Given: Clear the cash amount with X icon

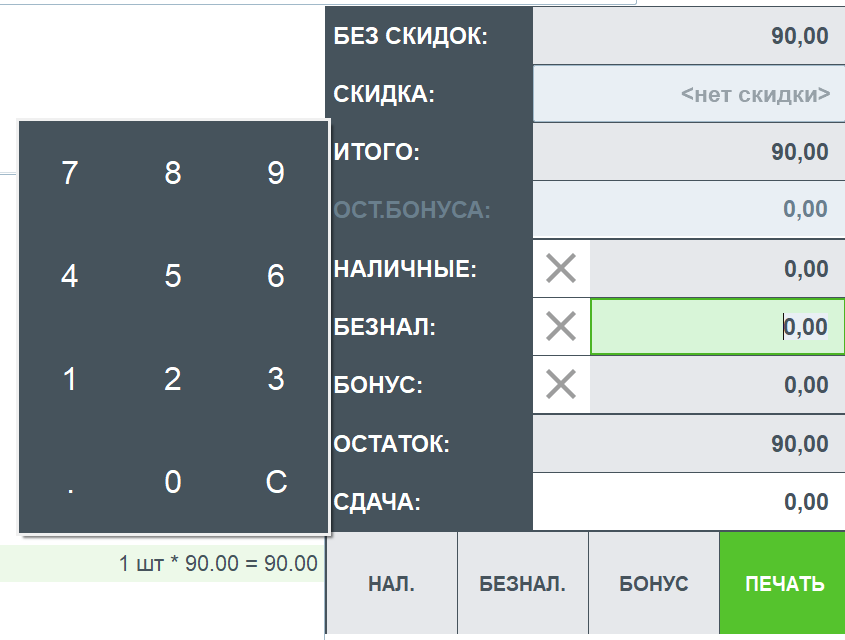Looking at the screenshot, I should click(x=561, y=268).
